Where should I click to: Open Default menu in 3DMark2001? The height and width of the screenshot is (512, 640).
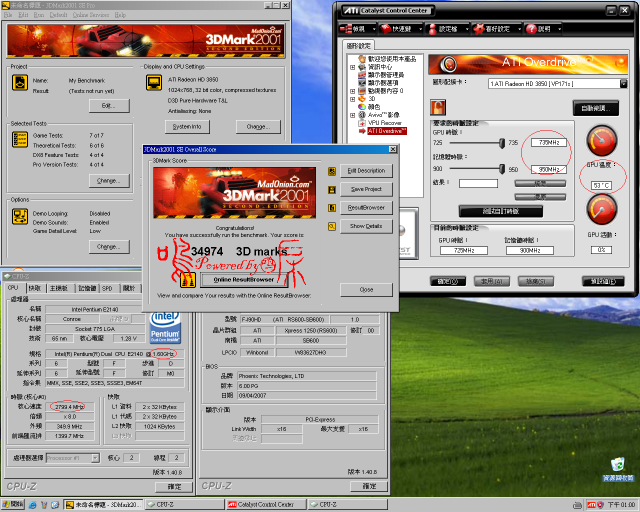[58, 15]
